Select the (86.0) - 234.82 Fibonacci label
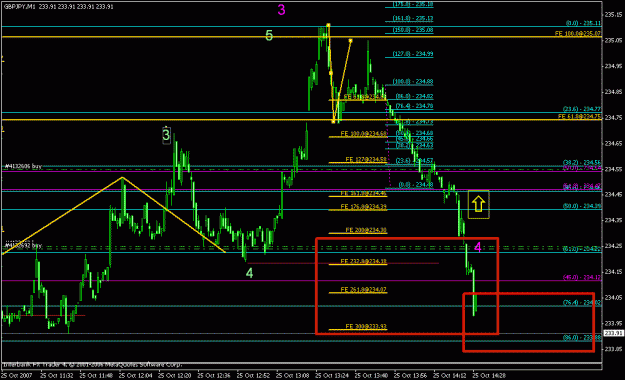625x380 pixels. [x=414, y=96]
